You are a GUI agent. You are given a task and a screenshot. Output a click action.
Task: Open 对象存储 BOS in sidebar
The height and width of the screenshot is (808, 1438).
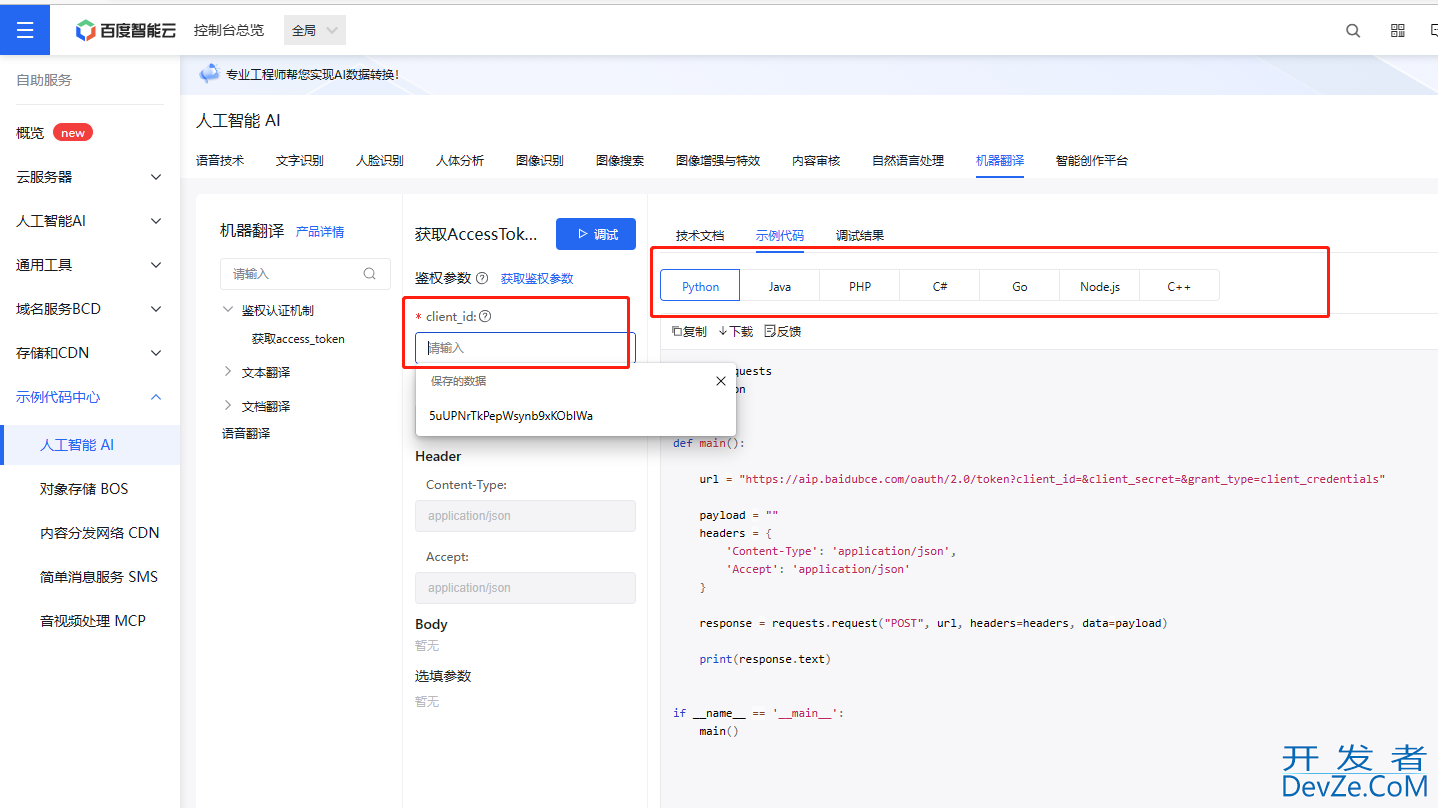[84, 489]
